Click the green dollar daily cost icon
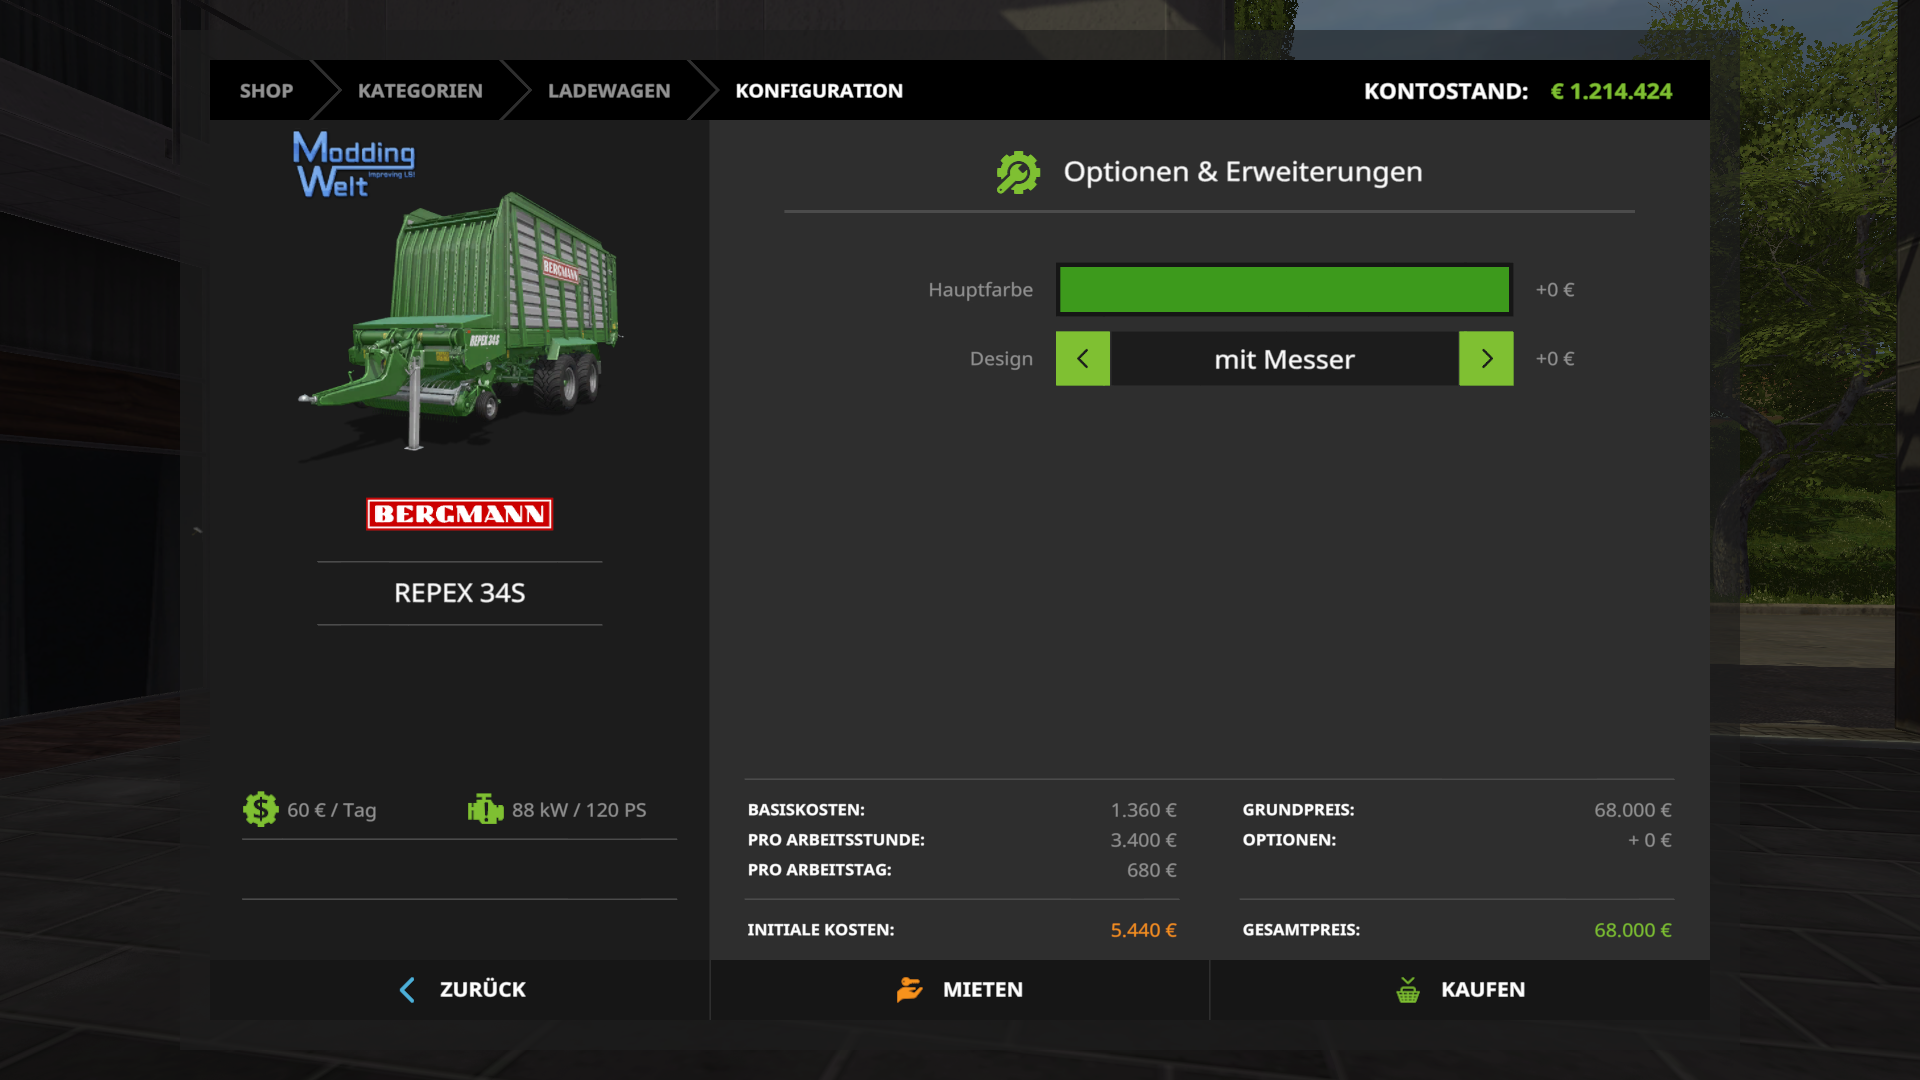This screenshot has height=1080, width=1920. 260,809
